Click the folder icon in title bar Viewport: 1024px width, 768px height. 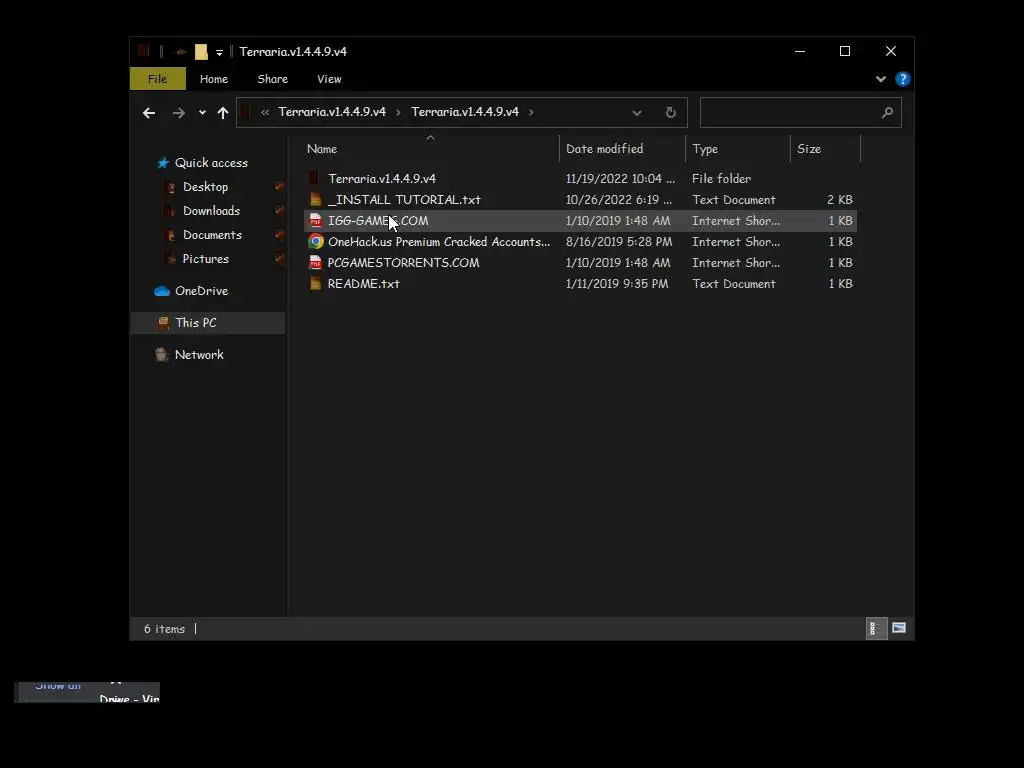coord(201,52)
